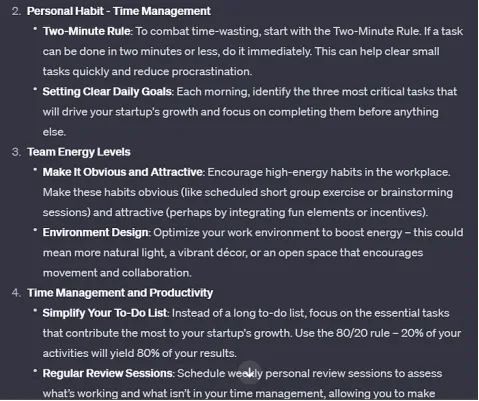Click the text 'movement and collaboration.'
The height and width of the screenshot is (401, 479).
117,273
